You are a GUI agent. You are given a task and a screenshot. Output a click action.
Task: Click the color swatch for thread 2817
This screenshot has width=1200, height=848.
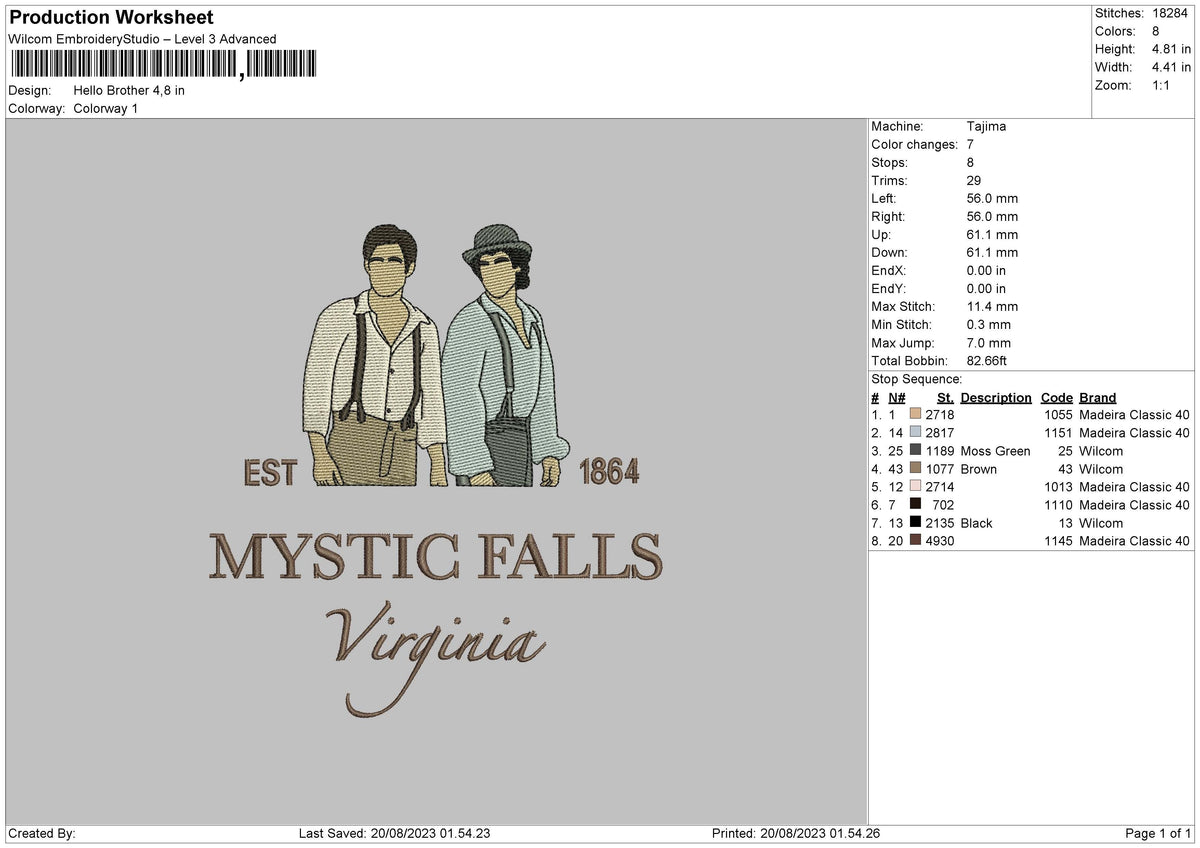pos(915,433)
